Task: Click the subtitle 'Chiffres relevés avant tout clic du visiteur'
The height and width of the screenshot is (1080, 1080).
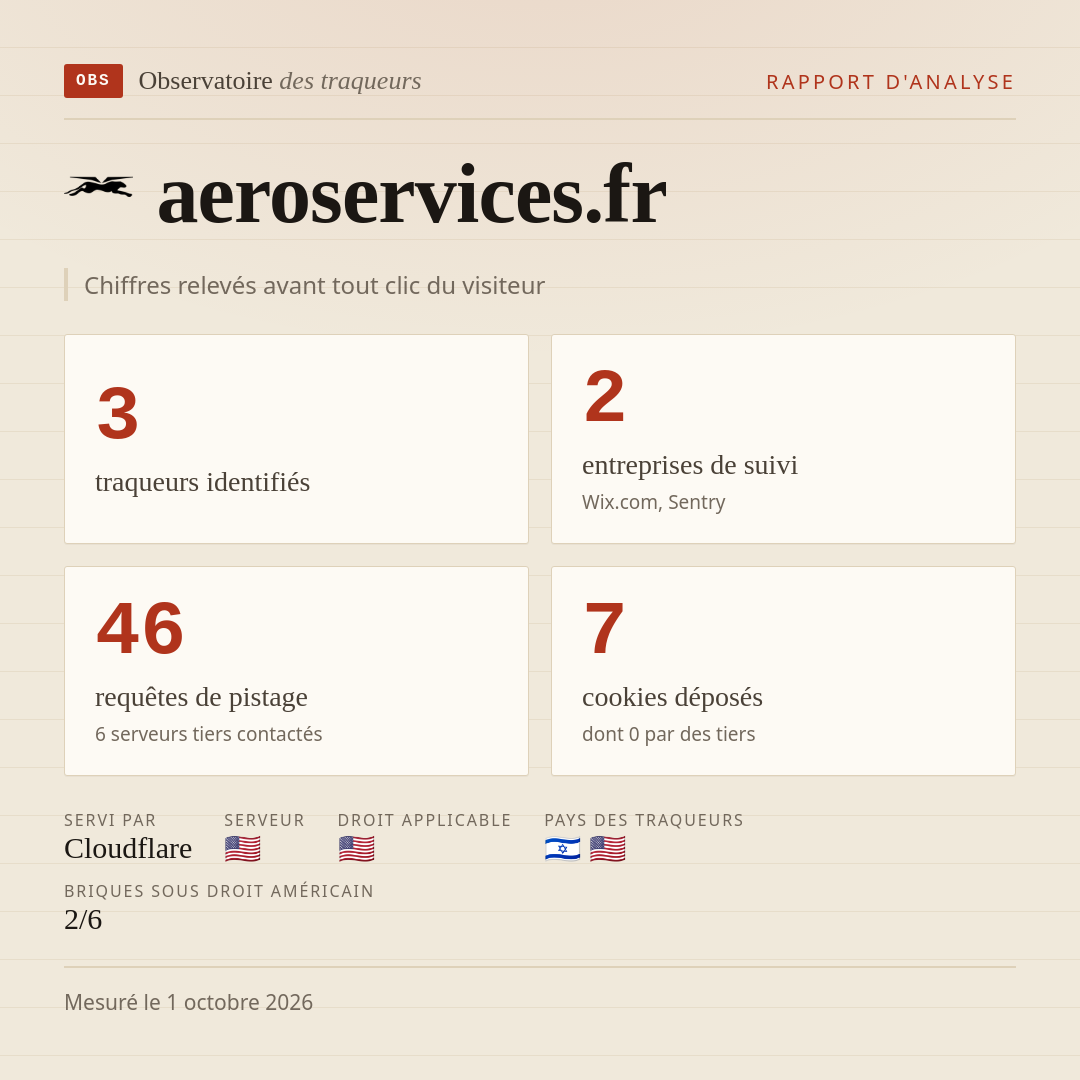Action: 314,285
